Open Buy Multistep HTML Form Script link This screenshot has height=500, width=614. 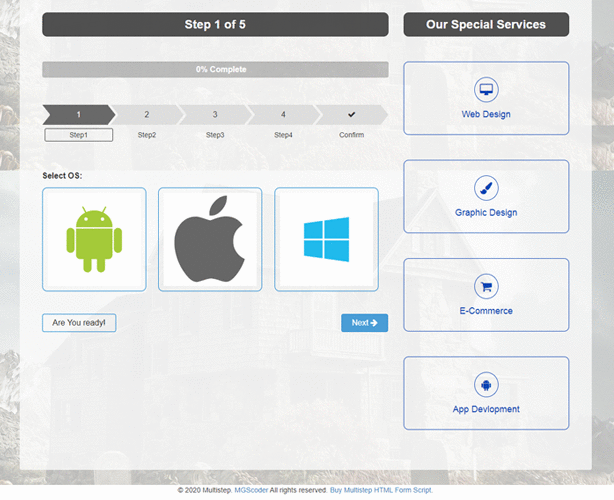pyautogui.click(x=381, y=490)
